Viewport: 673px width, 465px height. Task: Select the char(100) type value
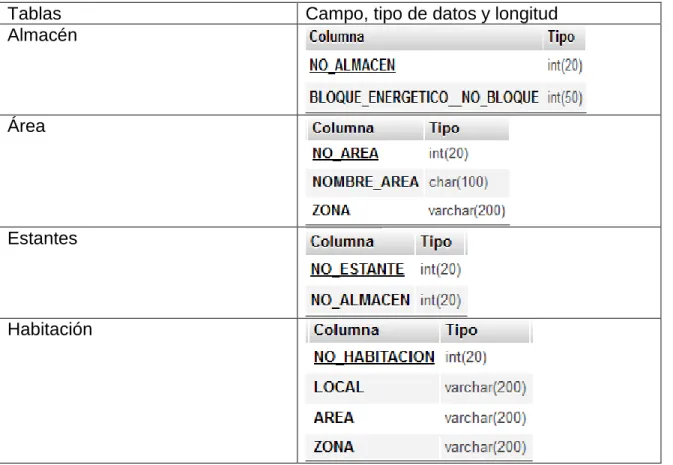pos(458,182)
